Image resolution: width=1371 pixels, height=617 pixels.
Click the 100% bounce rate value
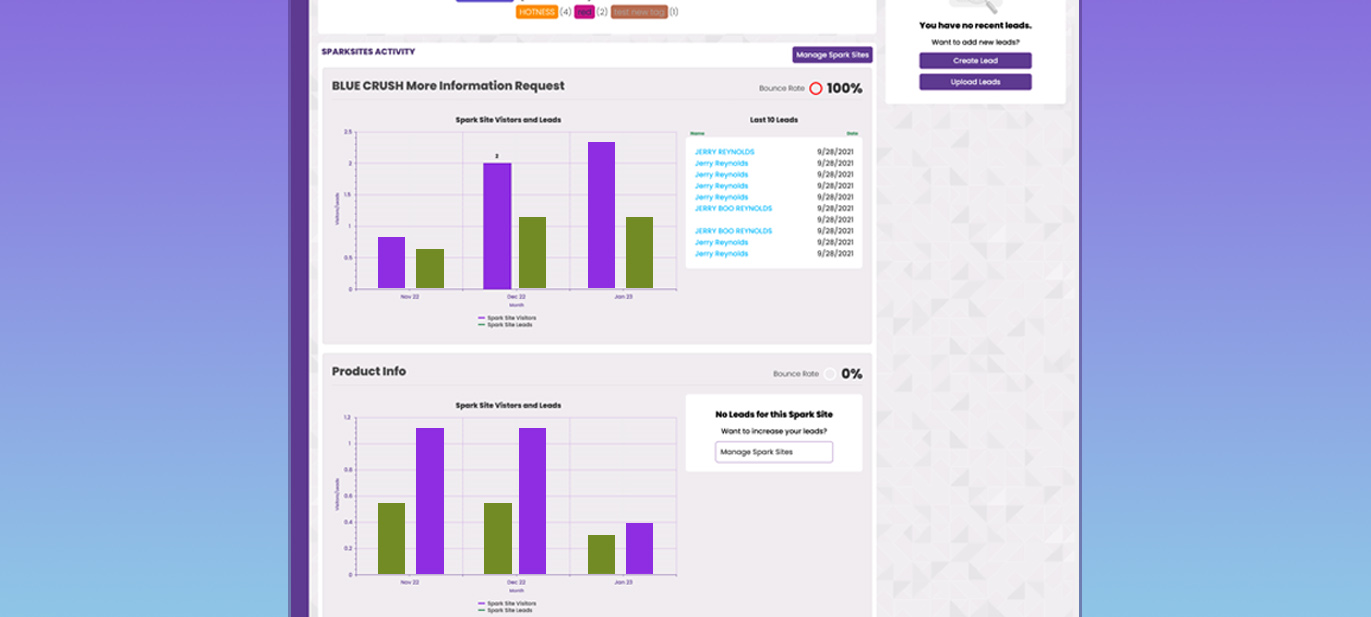pos(844,88)
